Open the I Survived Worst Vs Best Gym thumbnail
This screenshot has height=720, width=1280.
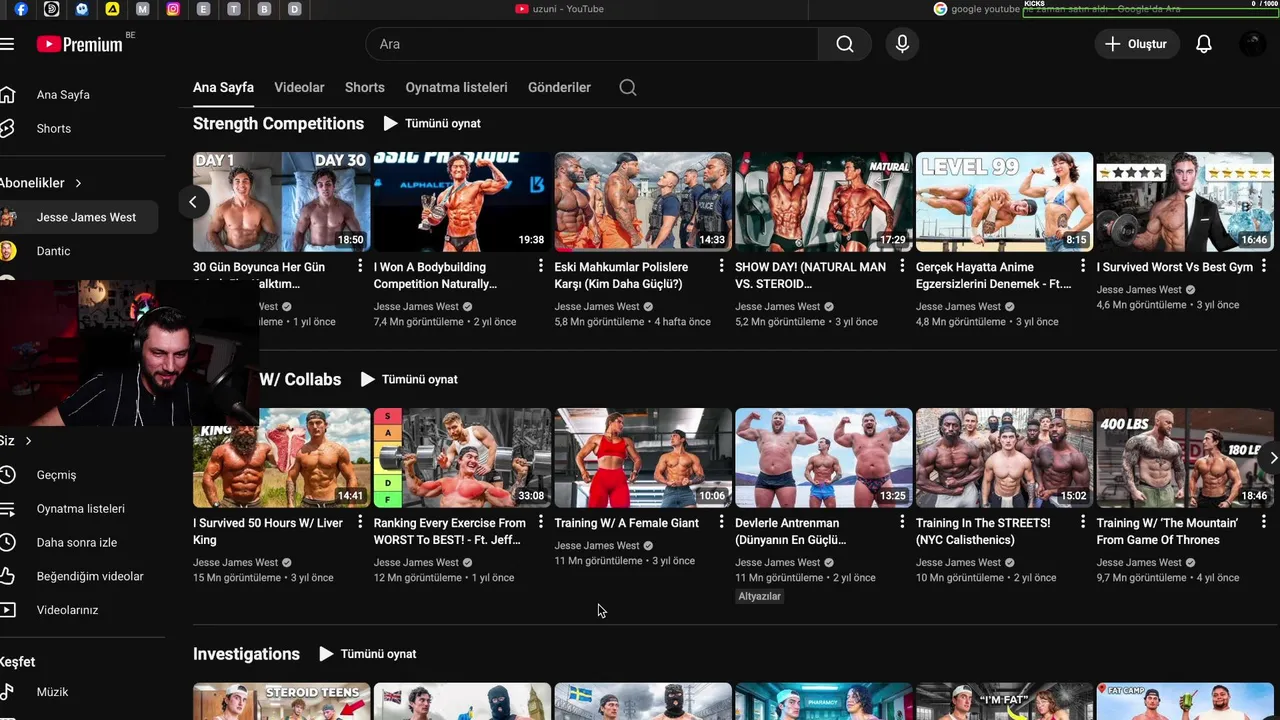pos(1185,202)
